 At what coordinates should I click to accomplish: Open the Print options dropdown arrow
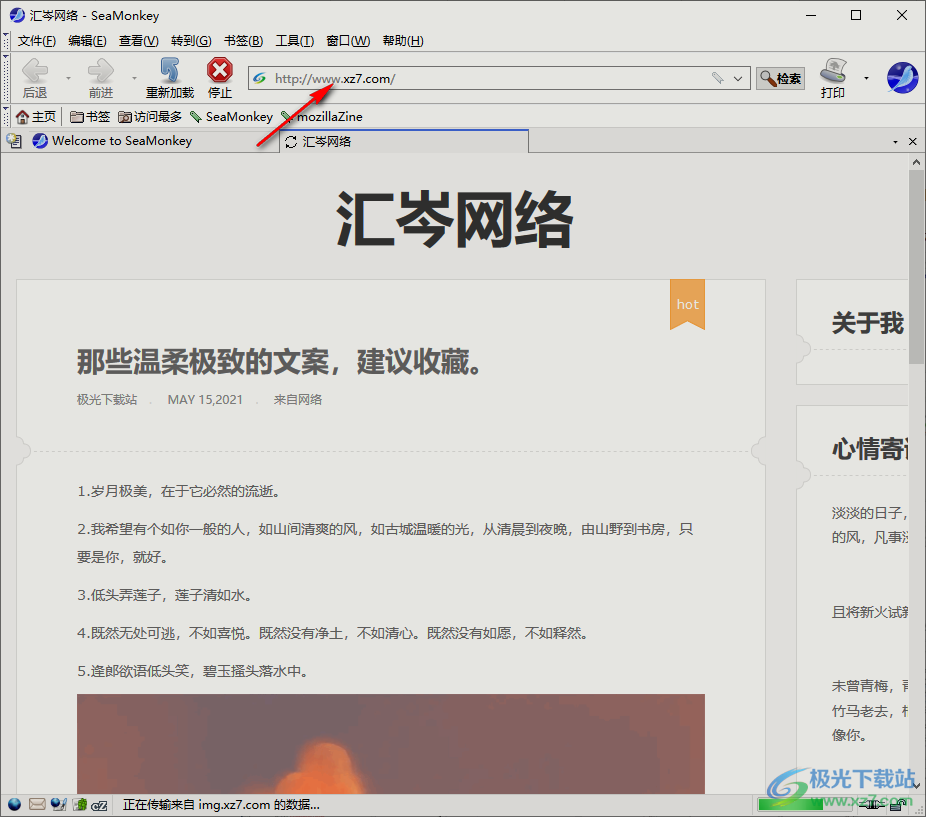pos(866,78)
